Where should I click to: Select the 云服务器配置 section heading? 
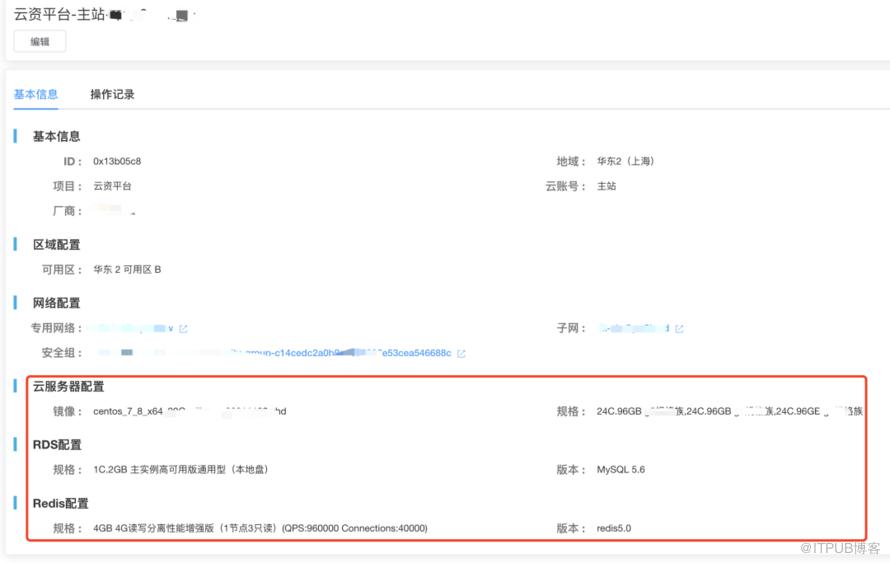(68, 386)
